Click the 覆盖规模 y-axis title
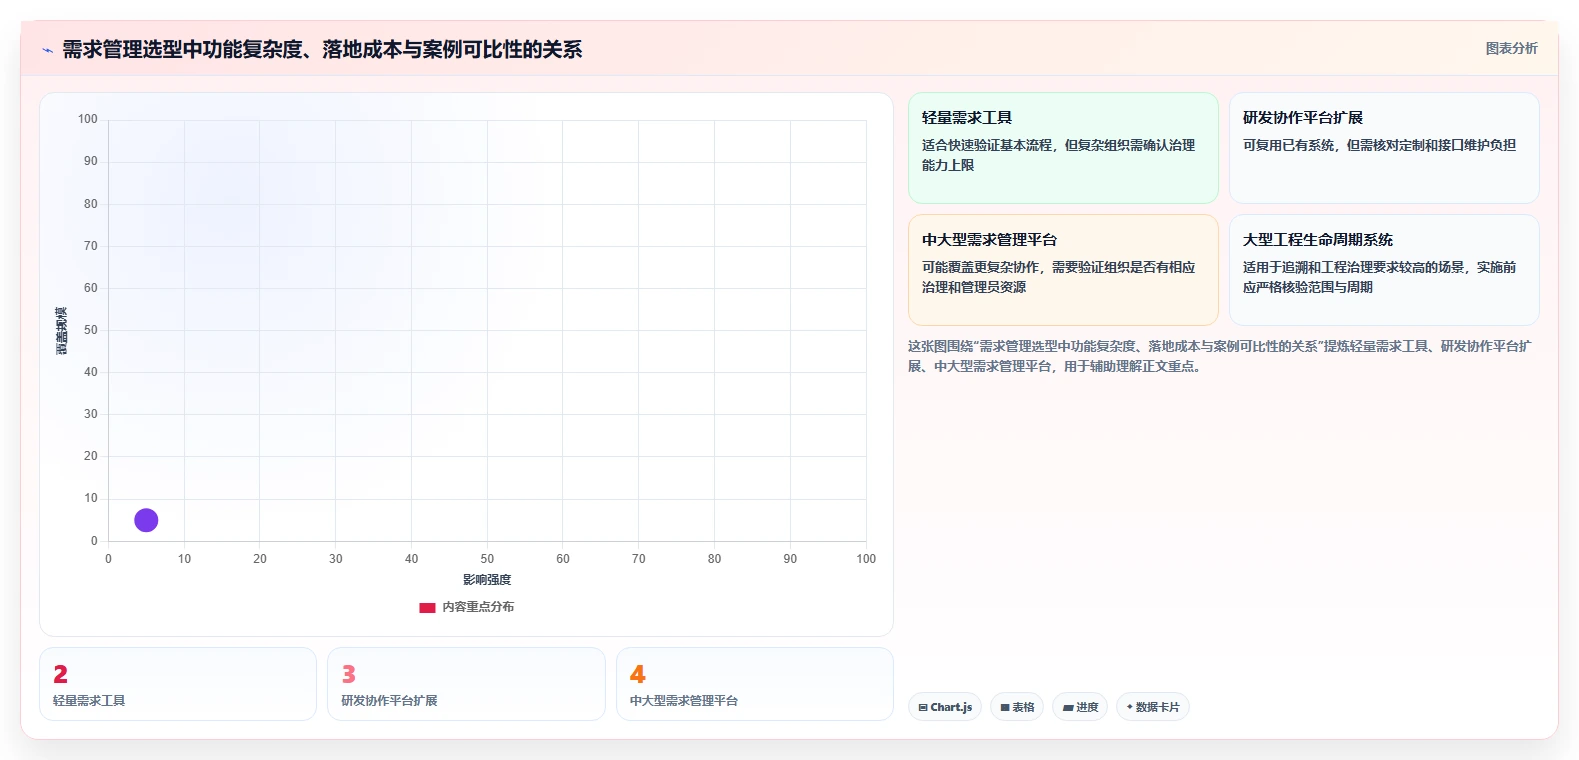 [x=61, y=331]
